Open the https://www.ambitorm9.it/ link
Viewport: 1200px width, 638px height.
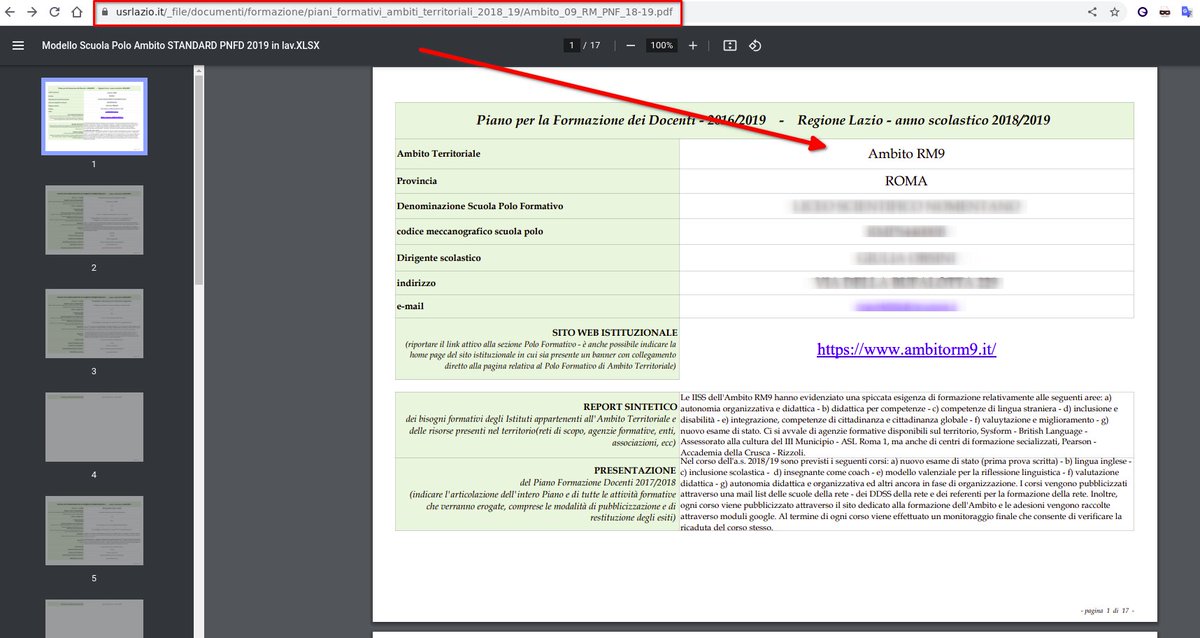(907, 350)
